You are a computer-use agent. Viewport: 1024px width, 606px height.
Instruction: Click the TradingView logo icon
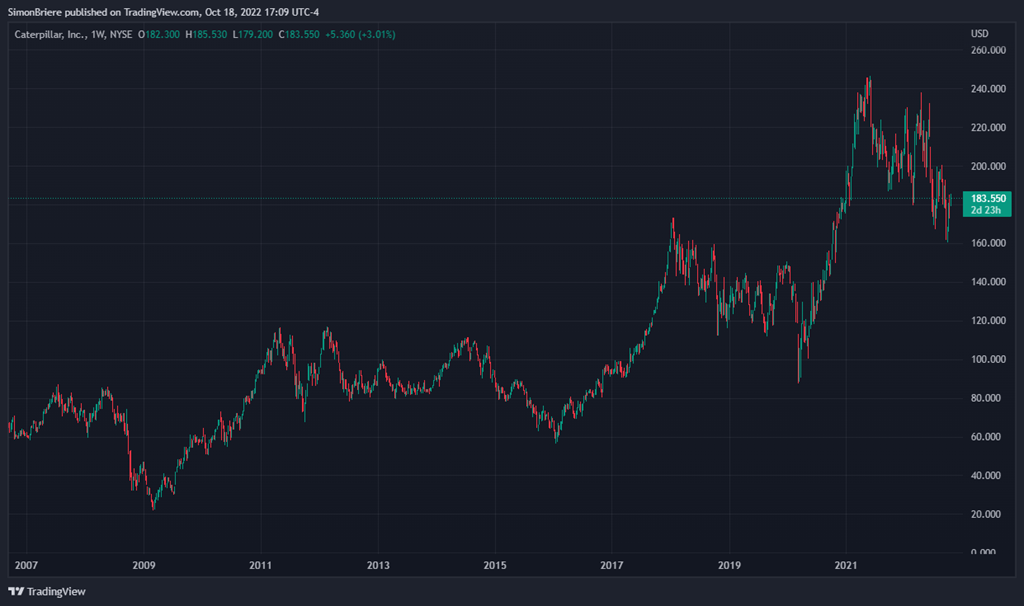click(x=16, y=591)
